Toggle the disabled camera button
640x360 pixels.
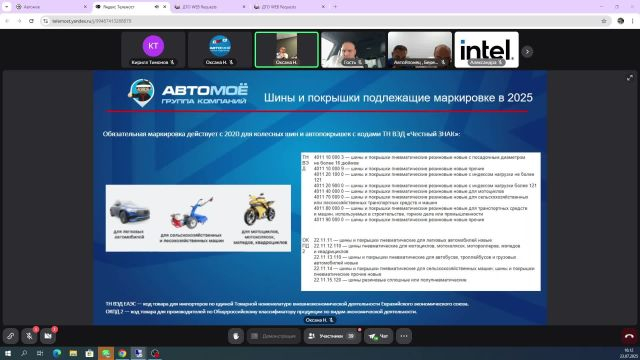pos(48,336)
